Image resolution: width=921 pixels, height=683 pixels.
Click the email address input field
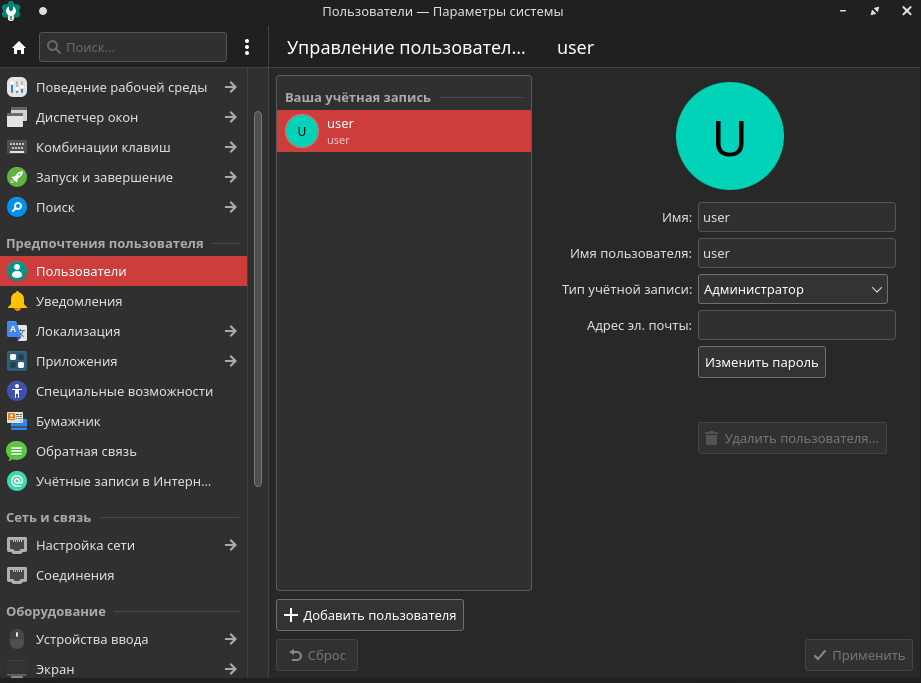(x=796, y=325)
